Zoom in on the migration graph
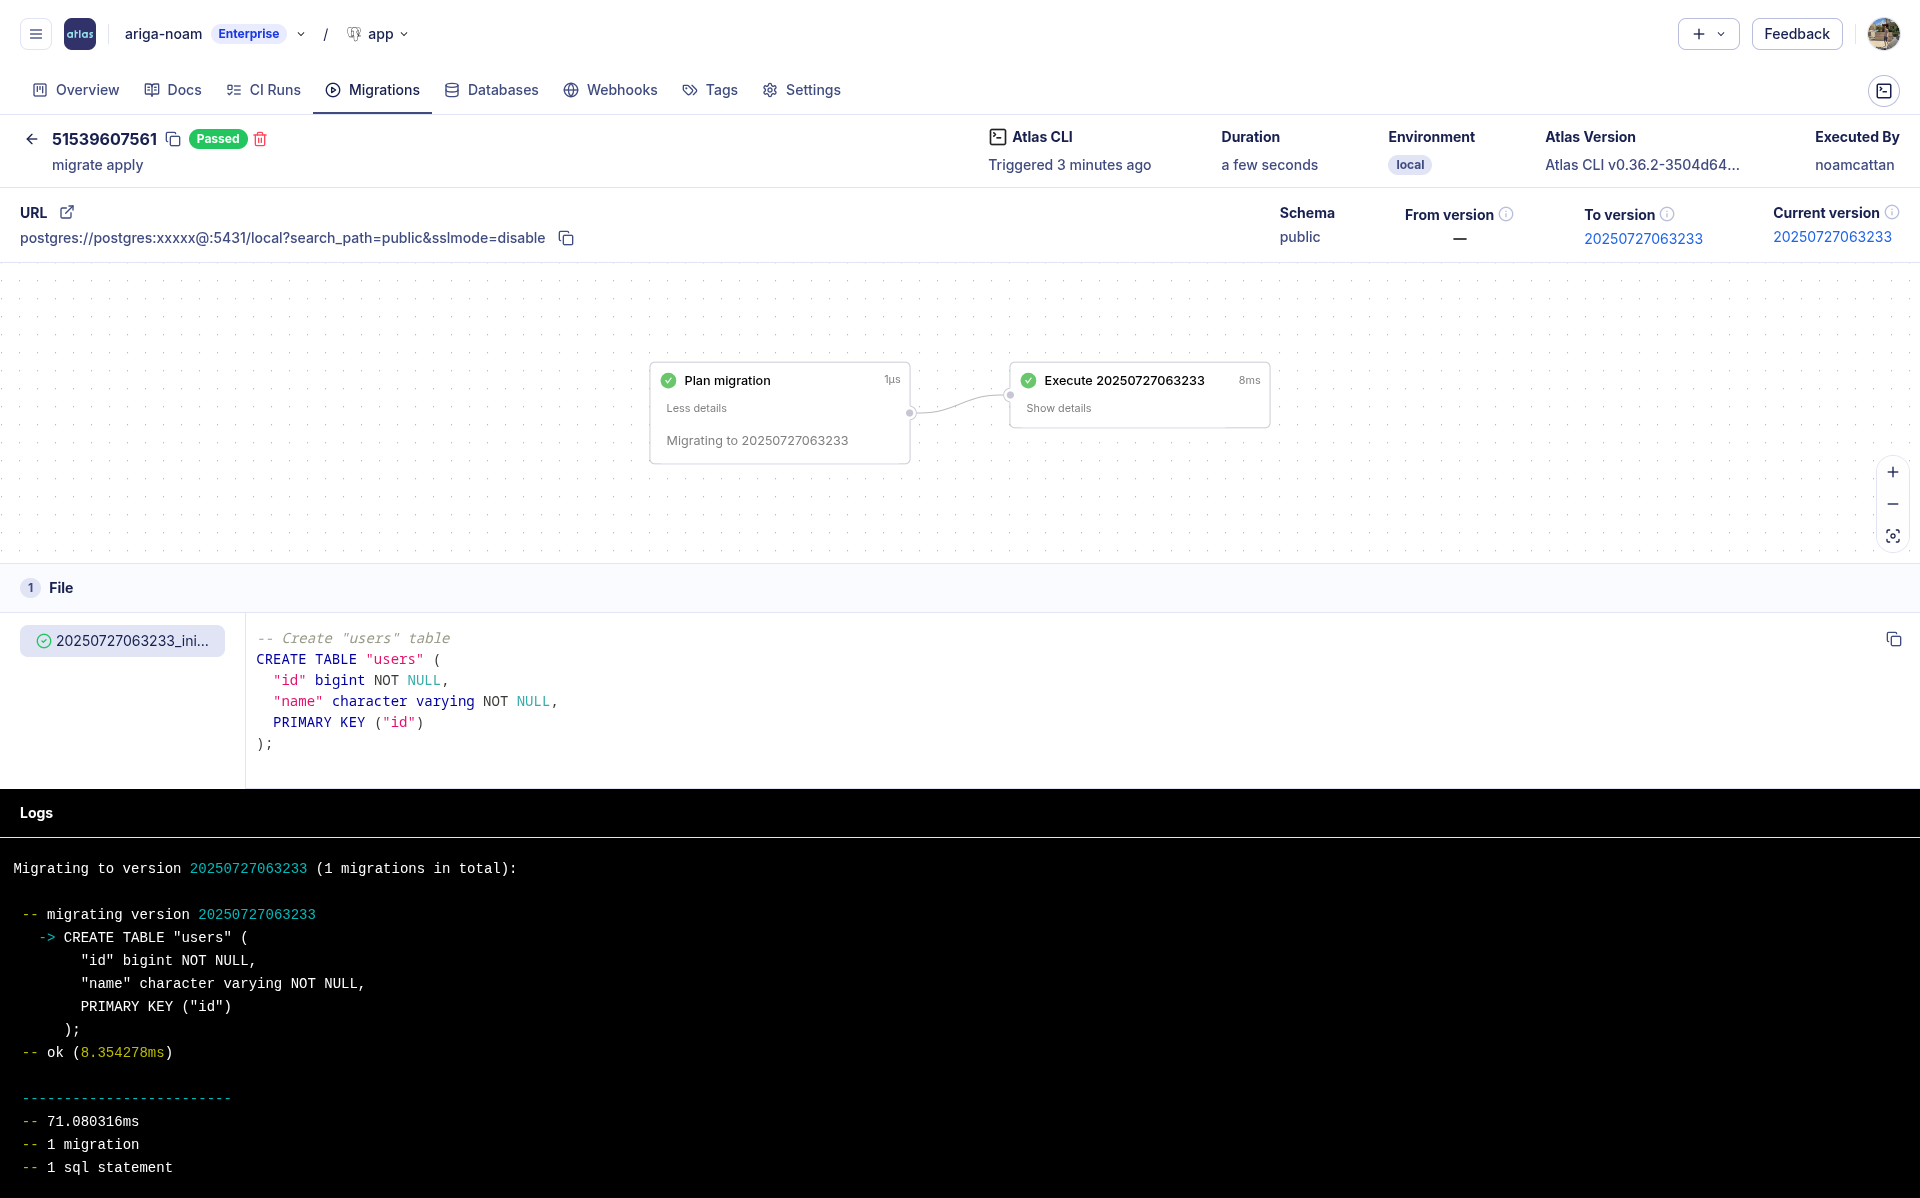Screen dimensions: 1920x1198 (x=1892, y=472)
